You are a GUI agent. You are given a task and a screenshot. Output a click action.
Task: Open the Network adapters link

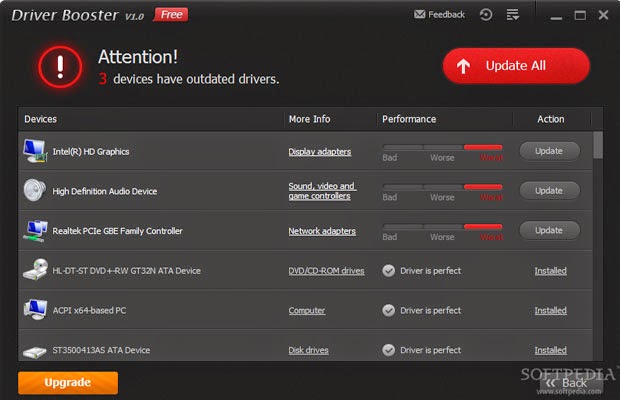pyautogui.click(x=322, y=231)
